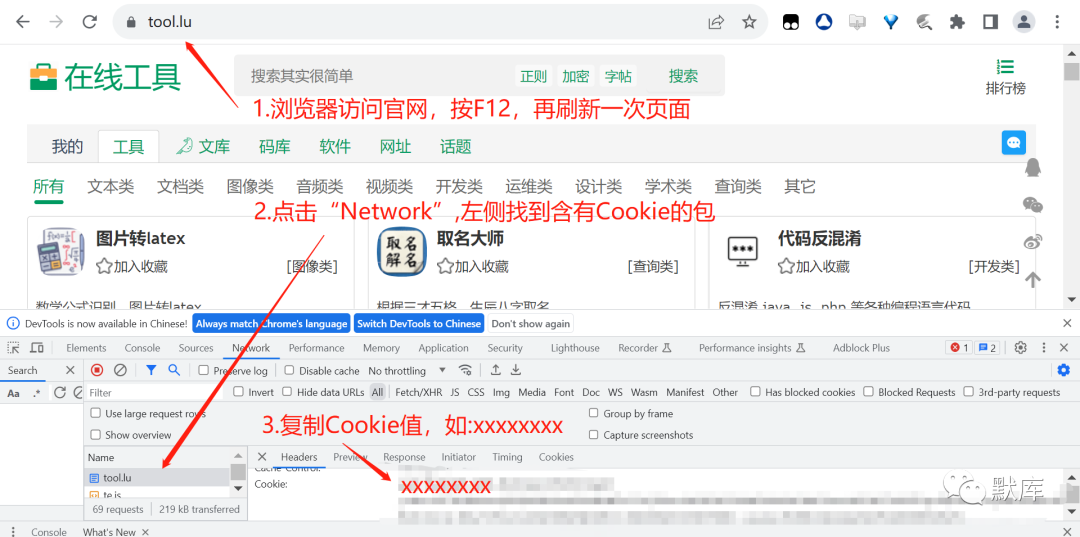Open the Application tab

444,348
